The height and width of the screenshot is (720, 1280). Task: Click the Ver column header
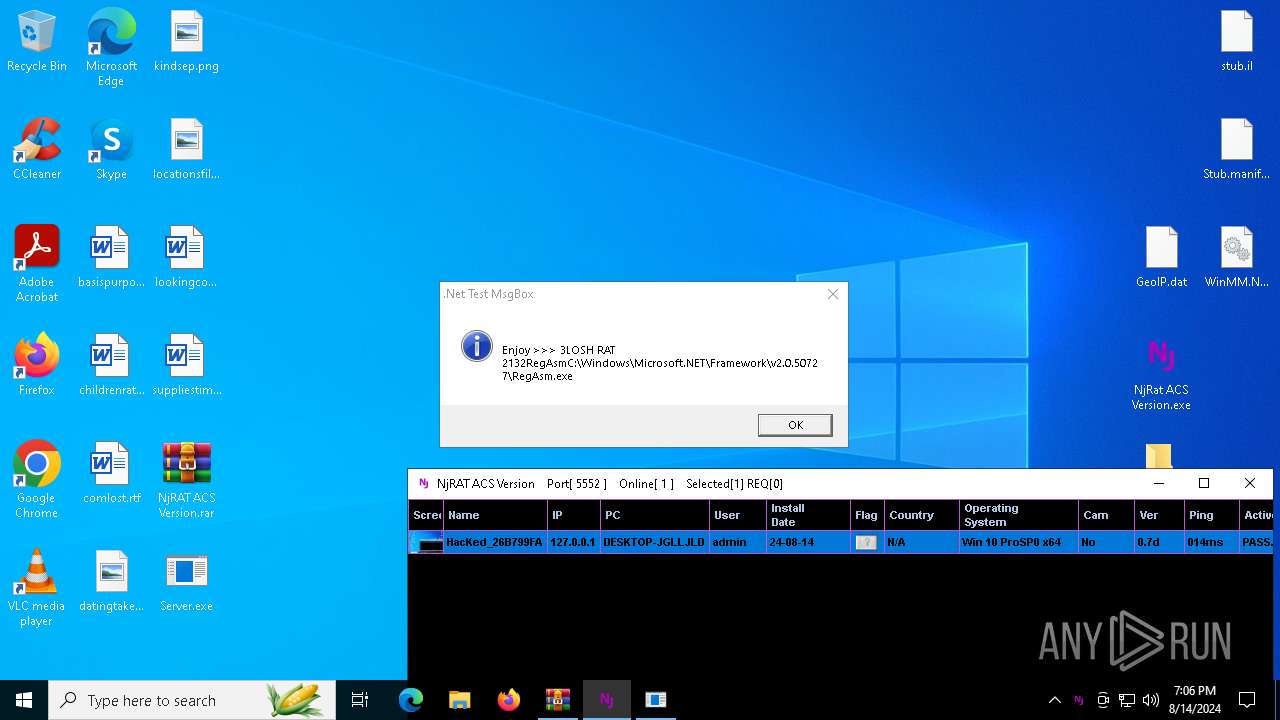click(1159, 515)
